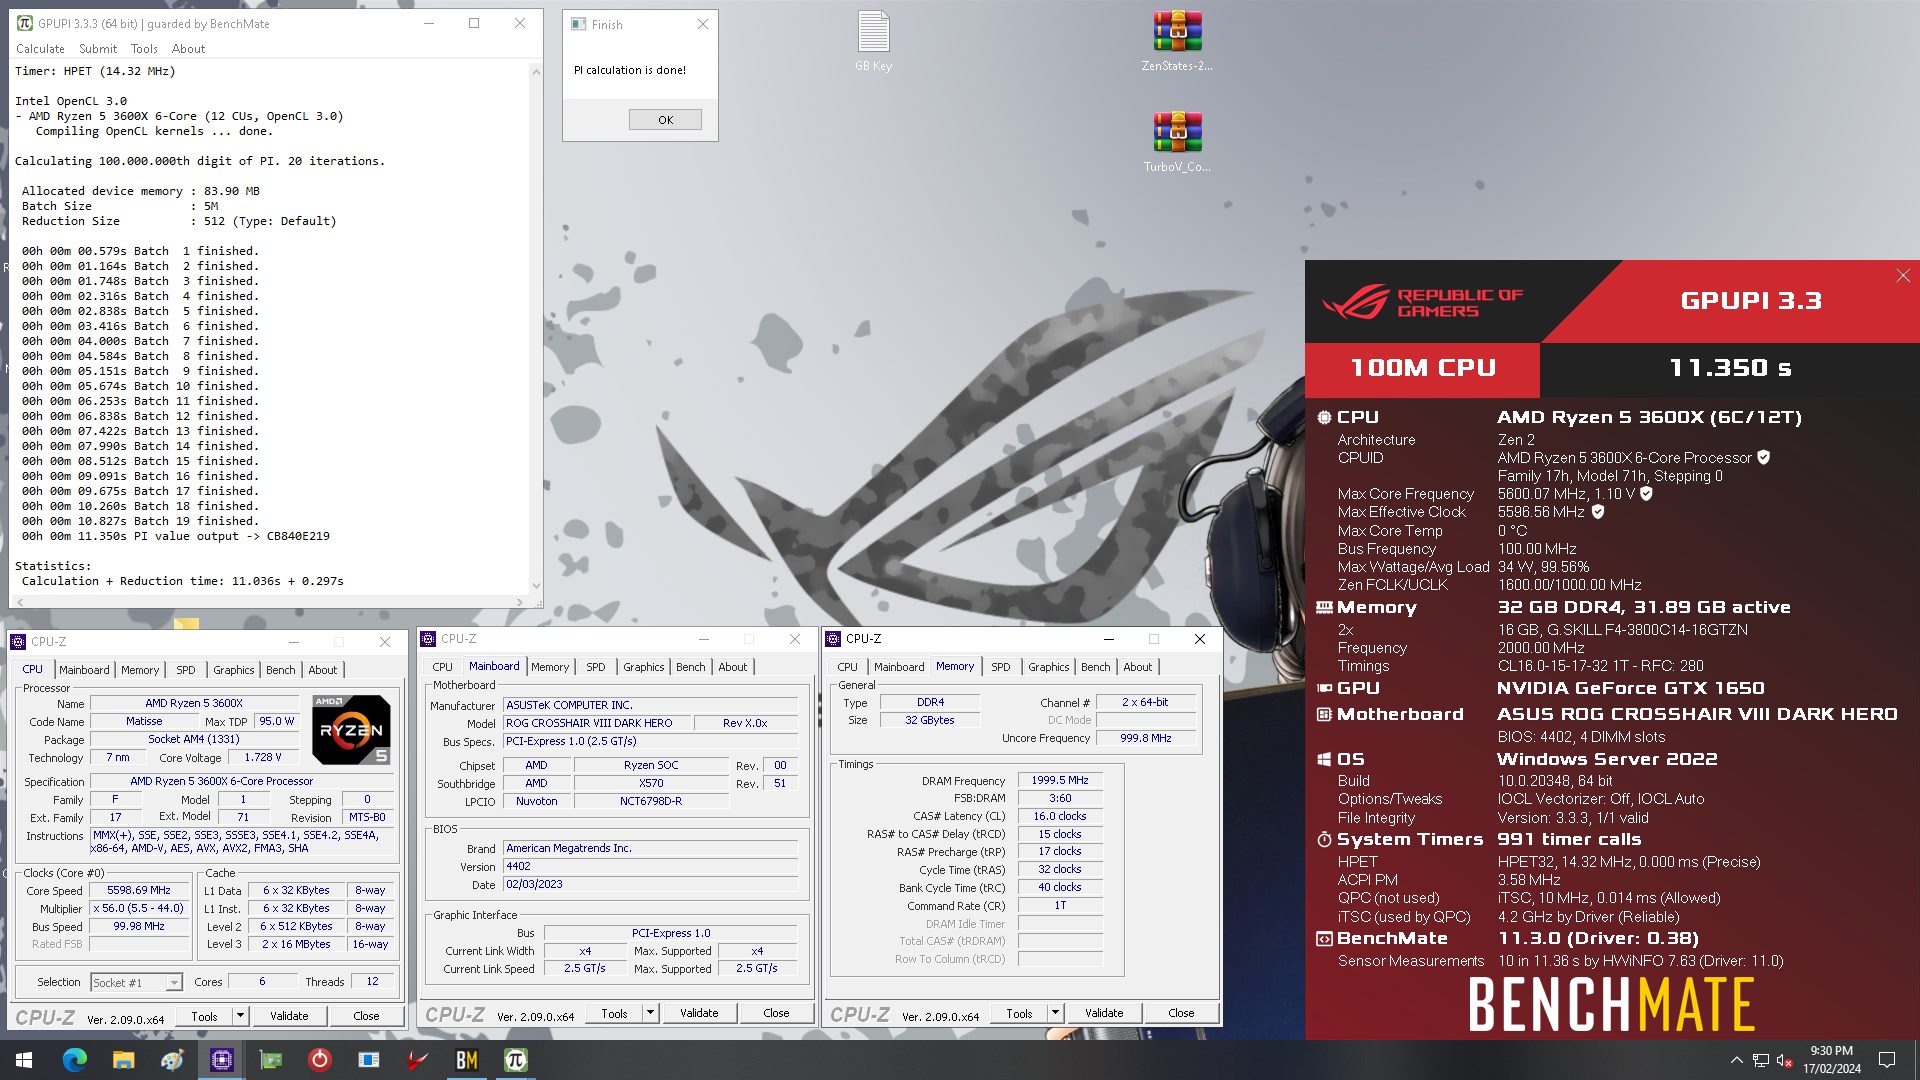Switch to SPD tab in CPU-Z Memory window
This screenshot has height=1080, width=1920.
pyautogui.click(x=1001, y=667)
